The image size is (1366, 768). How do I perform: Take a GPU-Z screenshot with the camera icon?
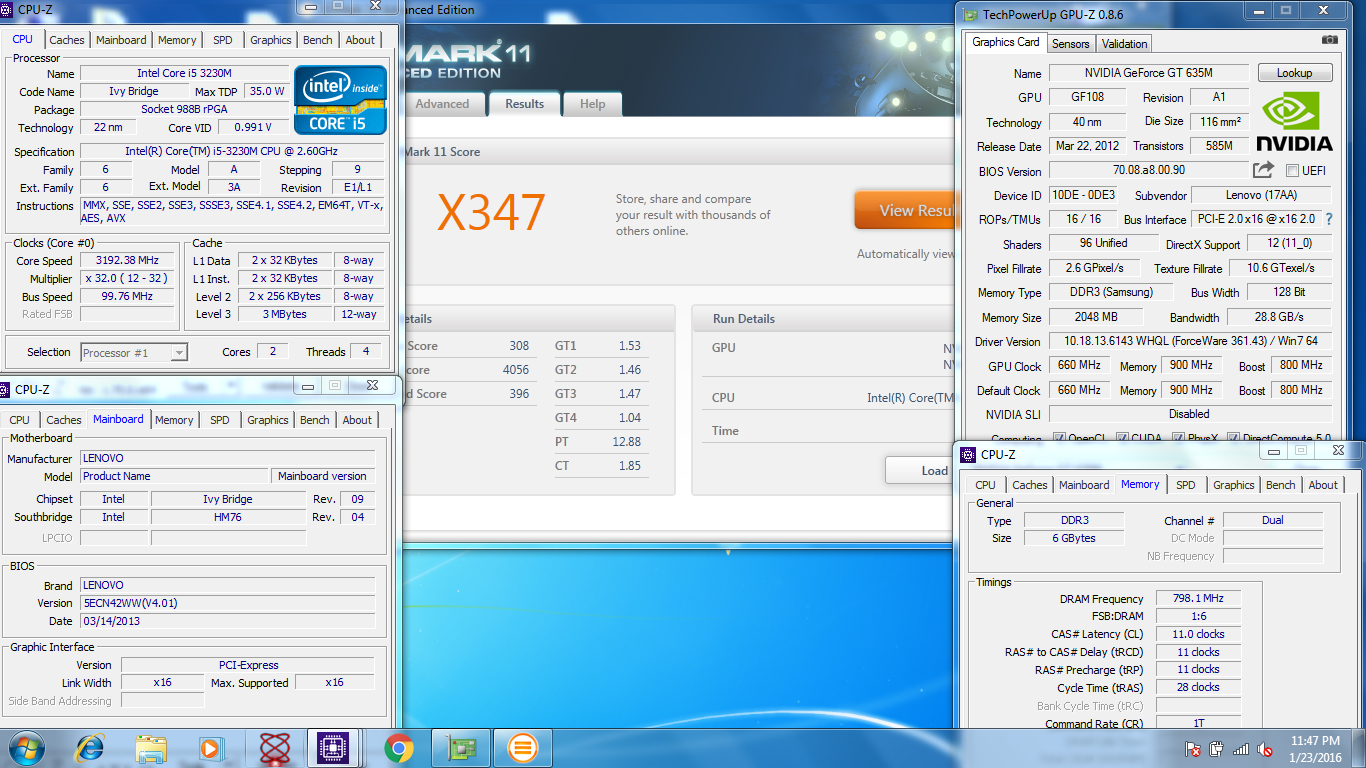(x=1329, y=40)
